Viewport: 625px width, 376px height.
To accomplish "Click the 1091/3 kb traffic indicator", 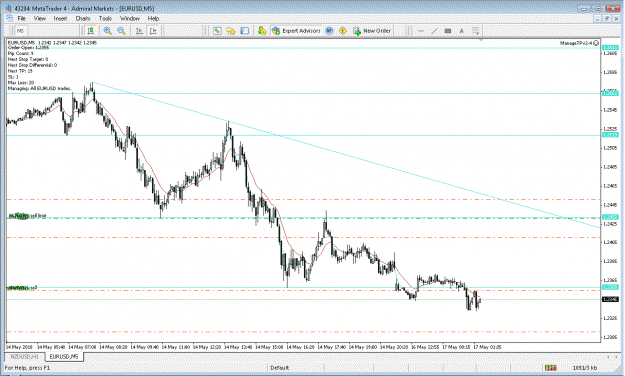I will tap(585, 368).
